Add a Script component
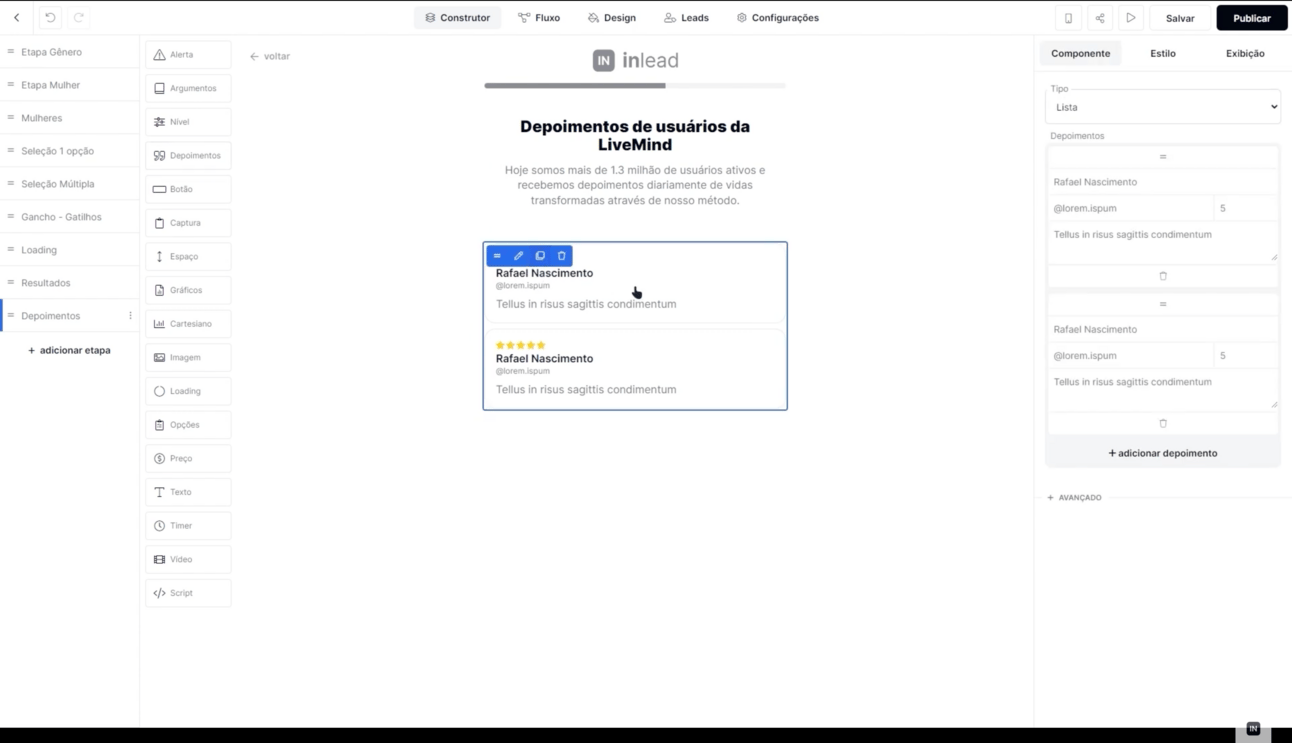Viewport: 1292px width, 743px height. (188, 593)
